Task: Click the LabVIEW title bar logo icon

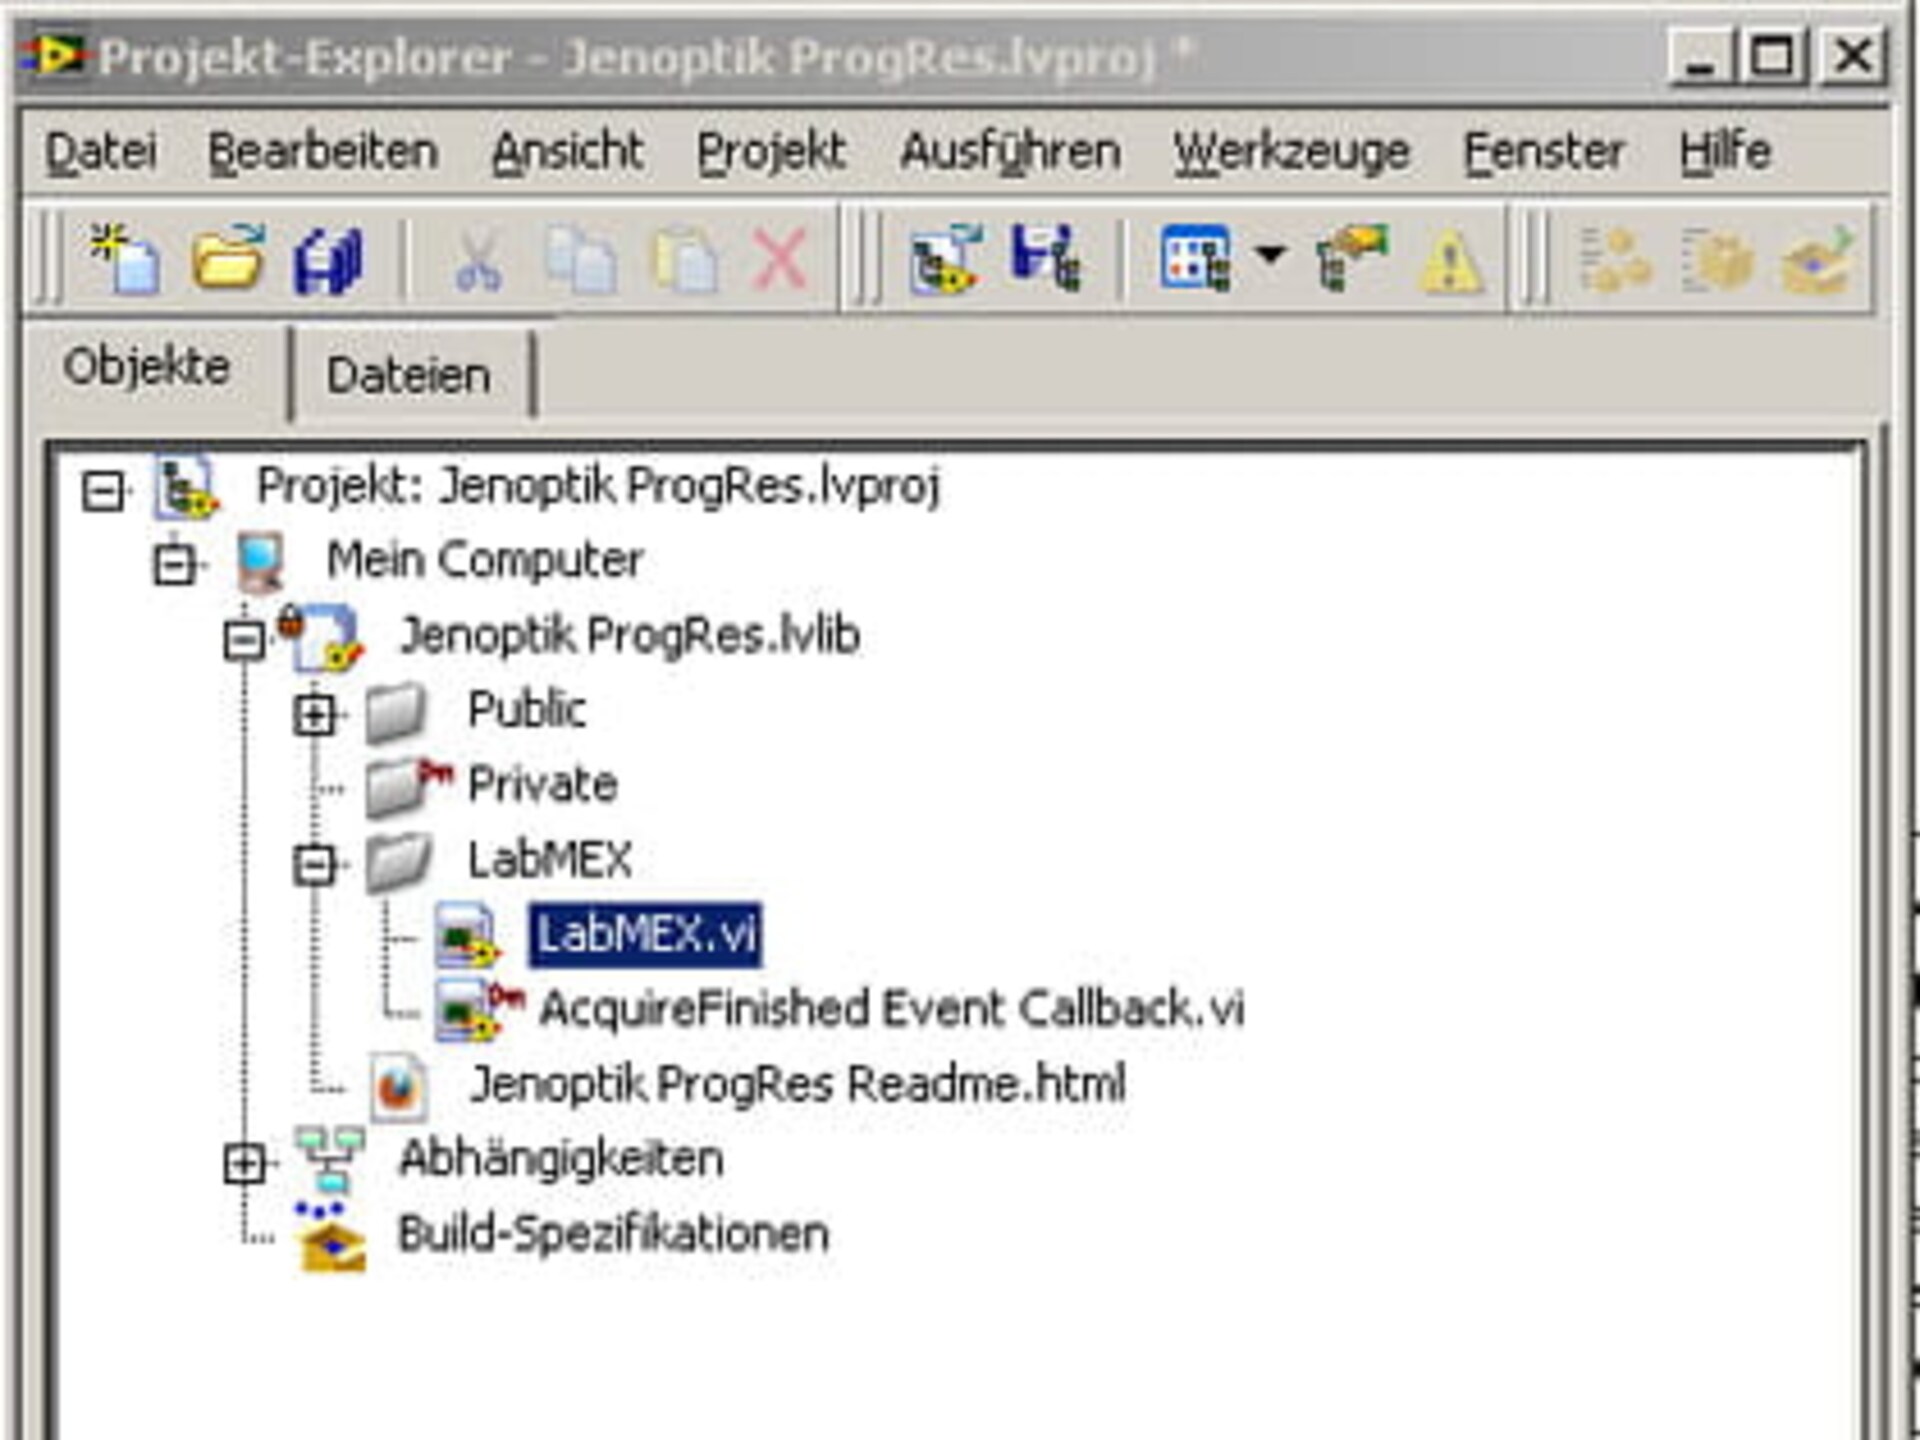Action: tap(55, 54)
